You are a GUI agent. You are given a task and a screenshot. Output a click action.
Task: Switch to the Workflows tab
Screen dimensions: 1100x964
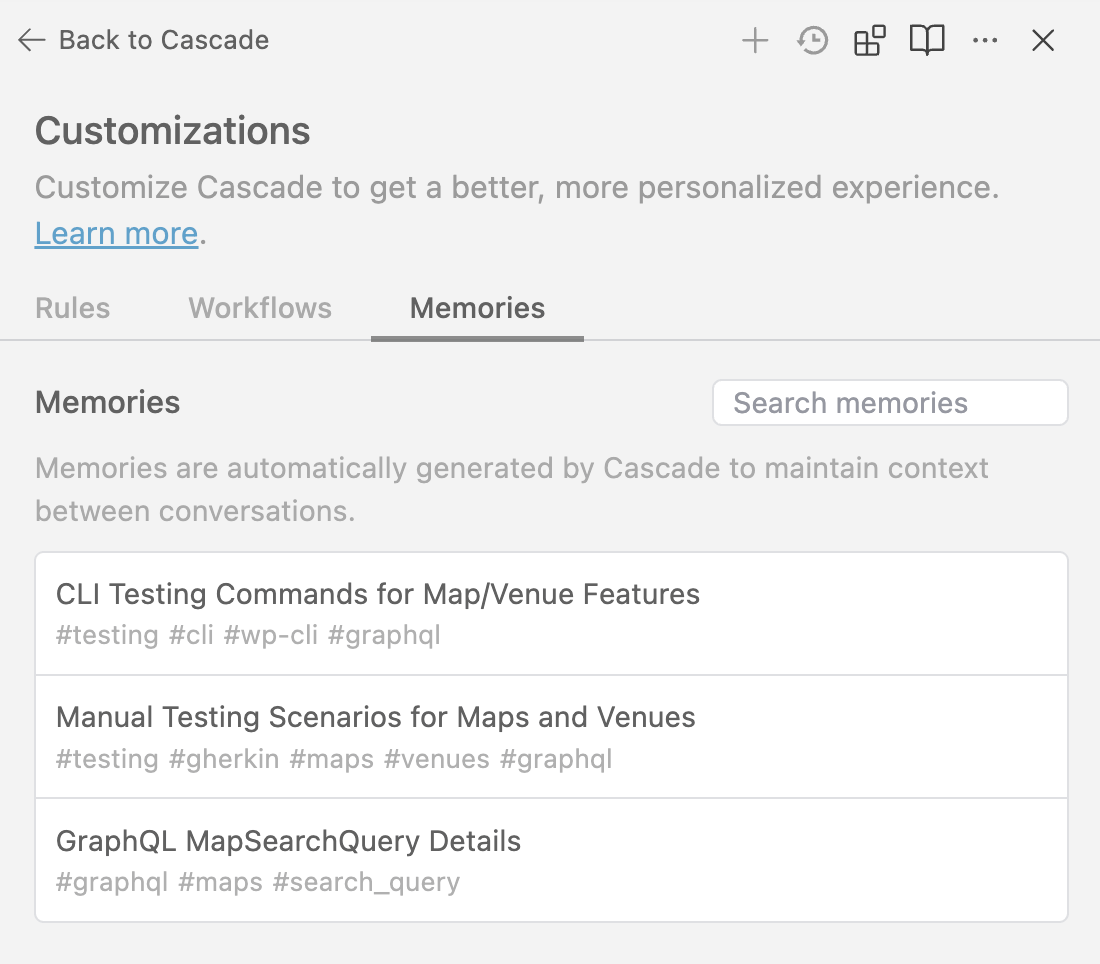[260, 308]
